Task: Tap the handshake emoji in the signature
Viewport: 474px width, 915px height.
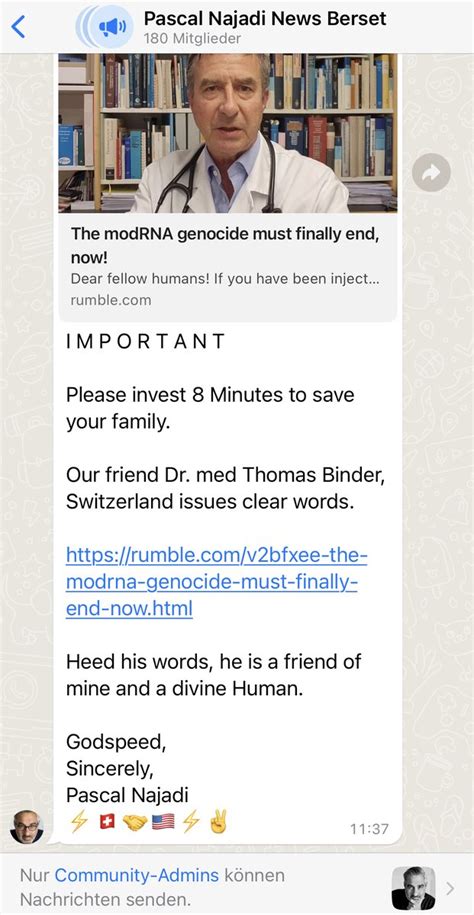Action: (x=135, y=822)
